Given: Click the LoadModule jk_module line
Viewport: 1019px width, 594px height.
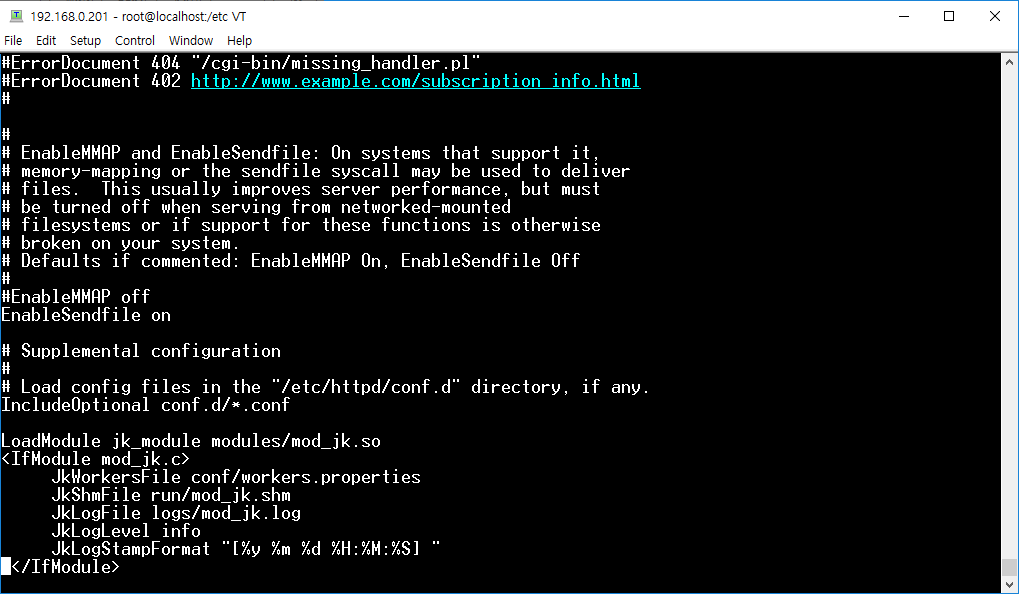Looking at the screenshot, I should point(191,441).
